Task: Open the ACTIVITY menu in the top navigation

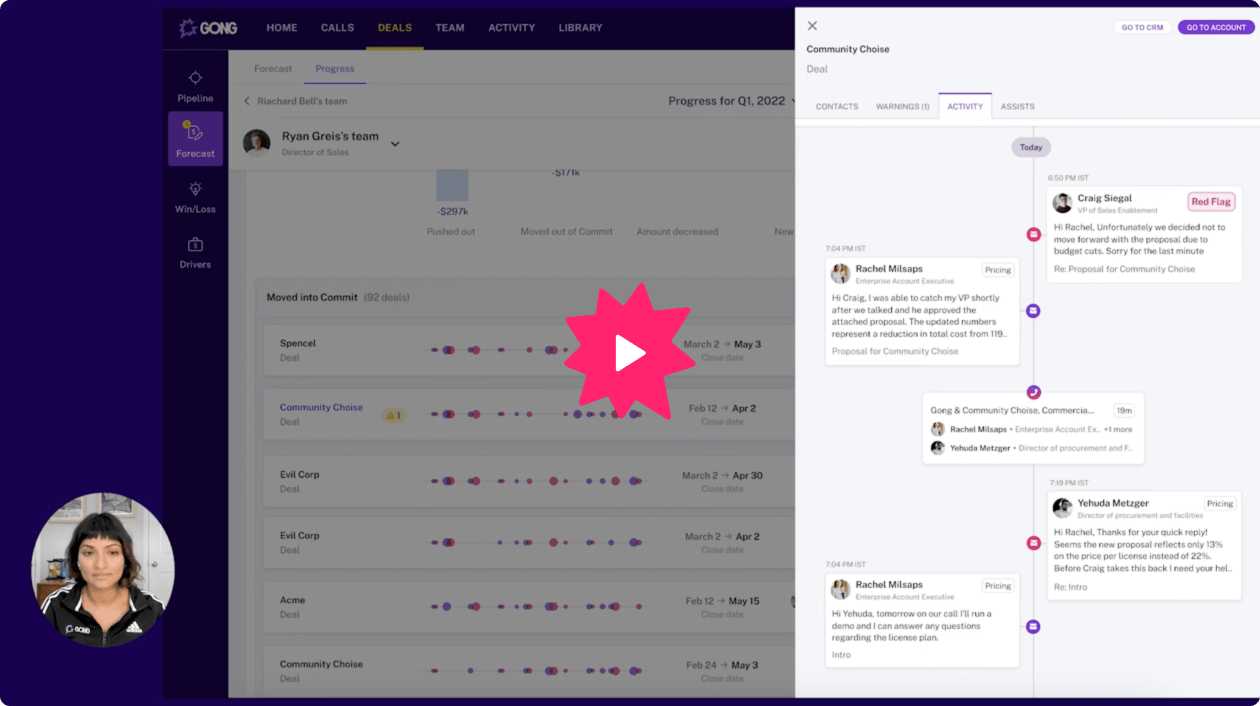Action: [512, 28]
